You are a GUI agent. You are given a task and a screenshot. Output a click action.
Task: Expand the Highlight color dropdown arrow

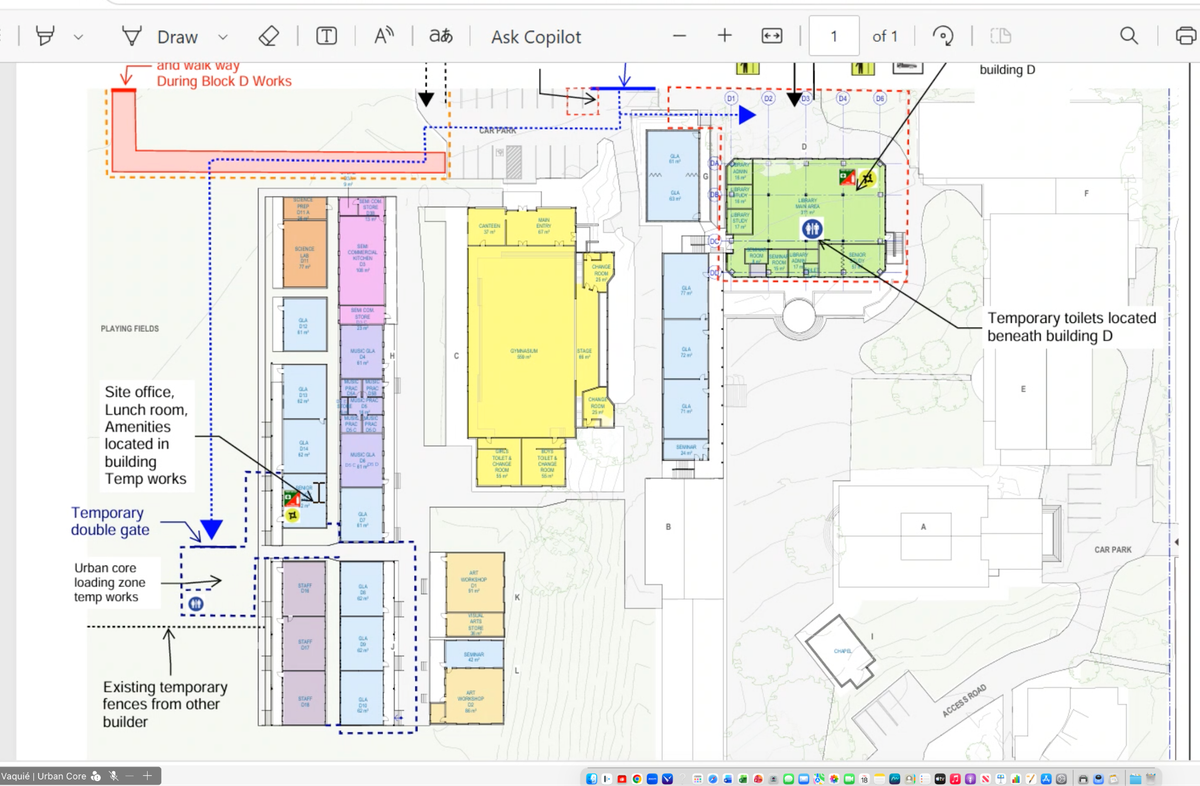tap(77, 36)
